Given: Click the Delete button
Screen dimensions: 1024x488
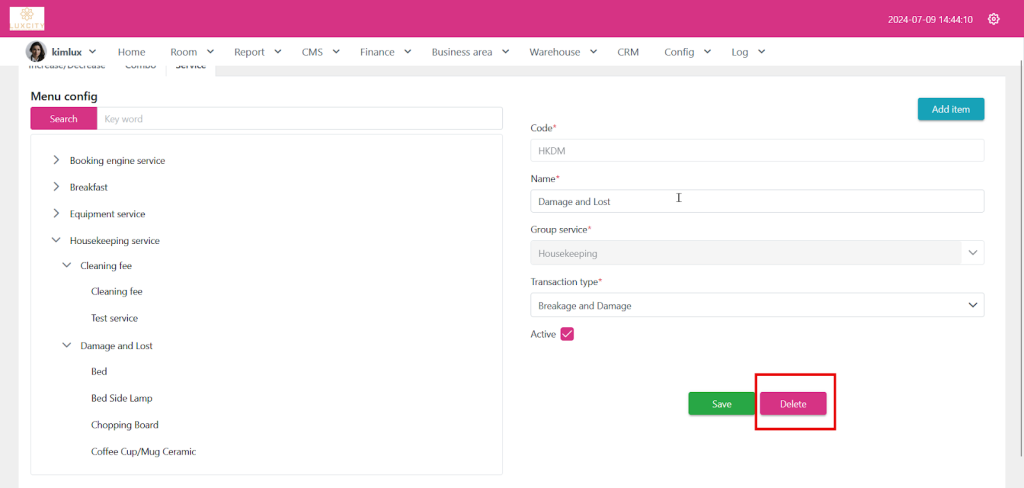Looking at the screenshot, I should point(793,404).
